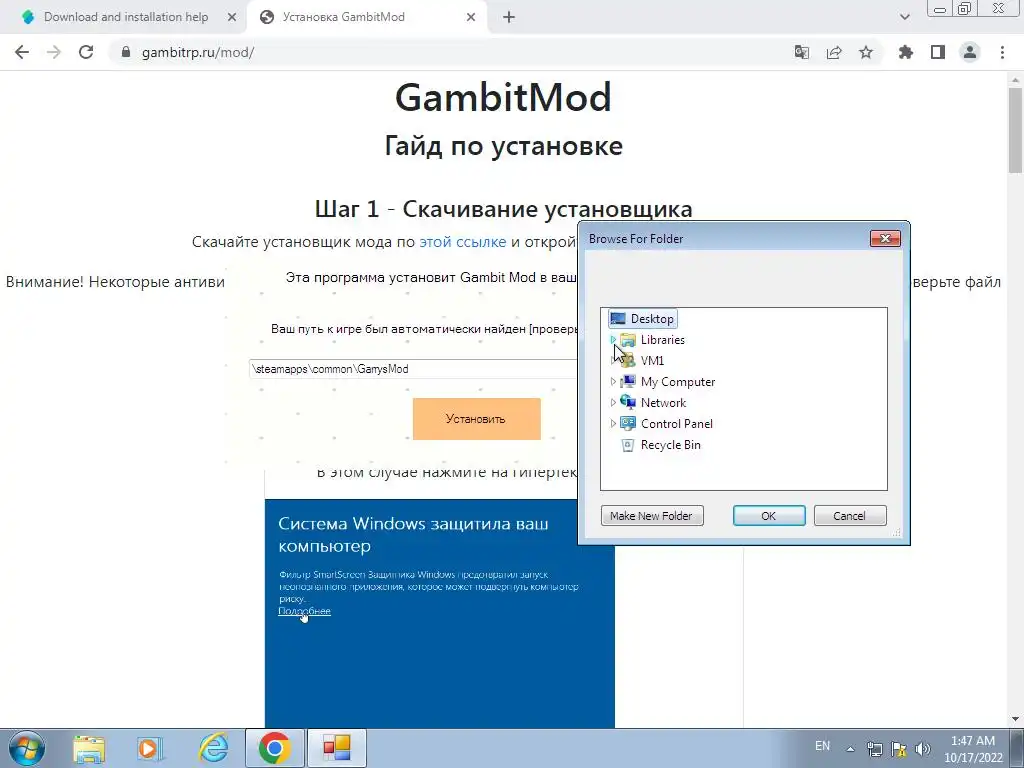Open Chrome three-dot menu
The height and width of the screenshot is (768, 1024).
tap(1002, 52)
